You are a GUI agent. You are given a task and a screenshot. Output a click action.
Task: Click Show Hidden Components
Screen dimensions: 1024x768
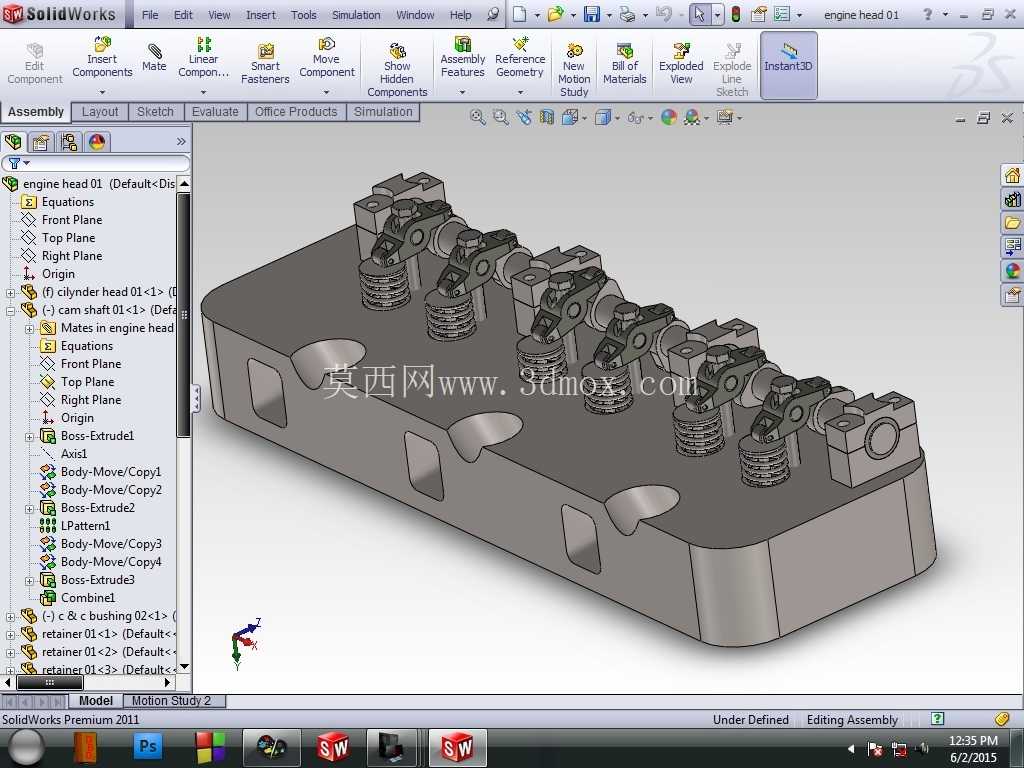click(397, 71)
